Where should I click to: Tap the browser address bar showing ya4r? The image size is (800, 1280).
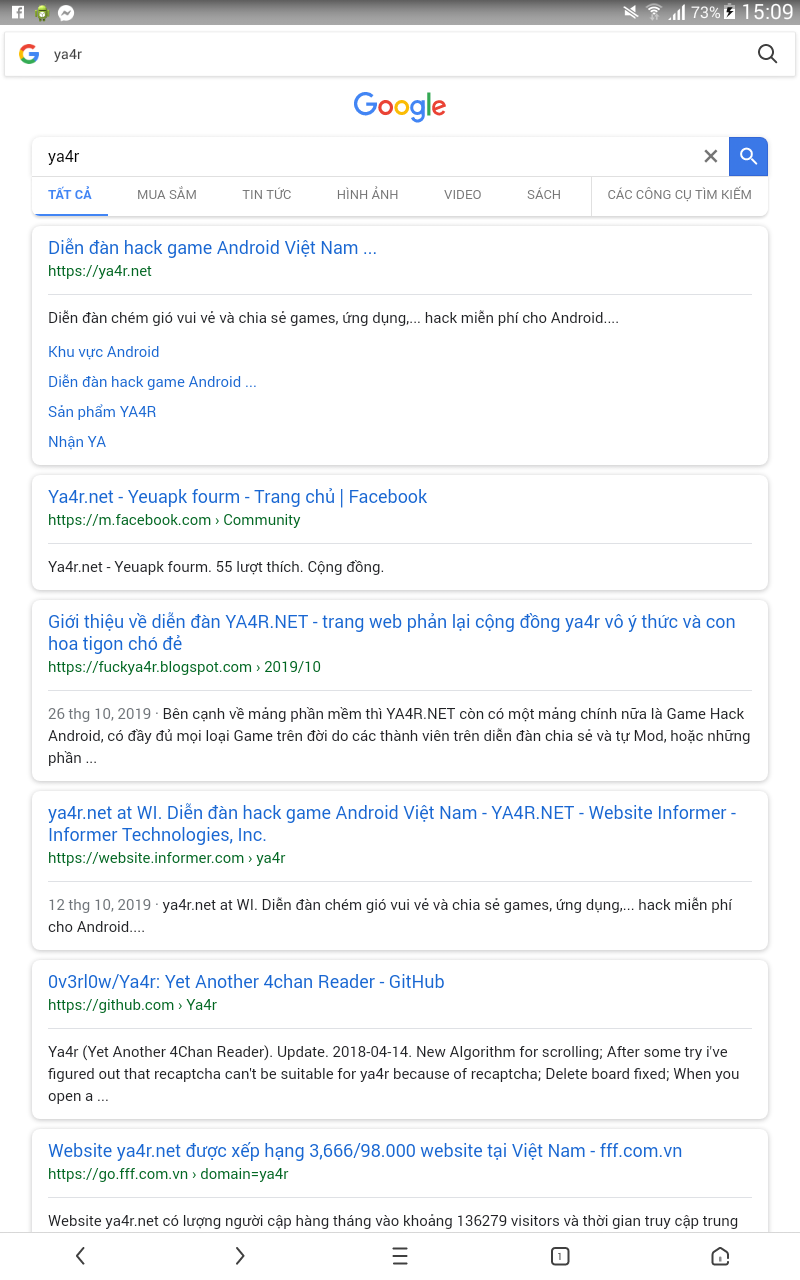click(x=390, y=54)
